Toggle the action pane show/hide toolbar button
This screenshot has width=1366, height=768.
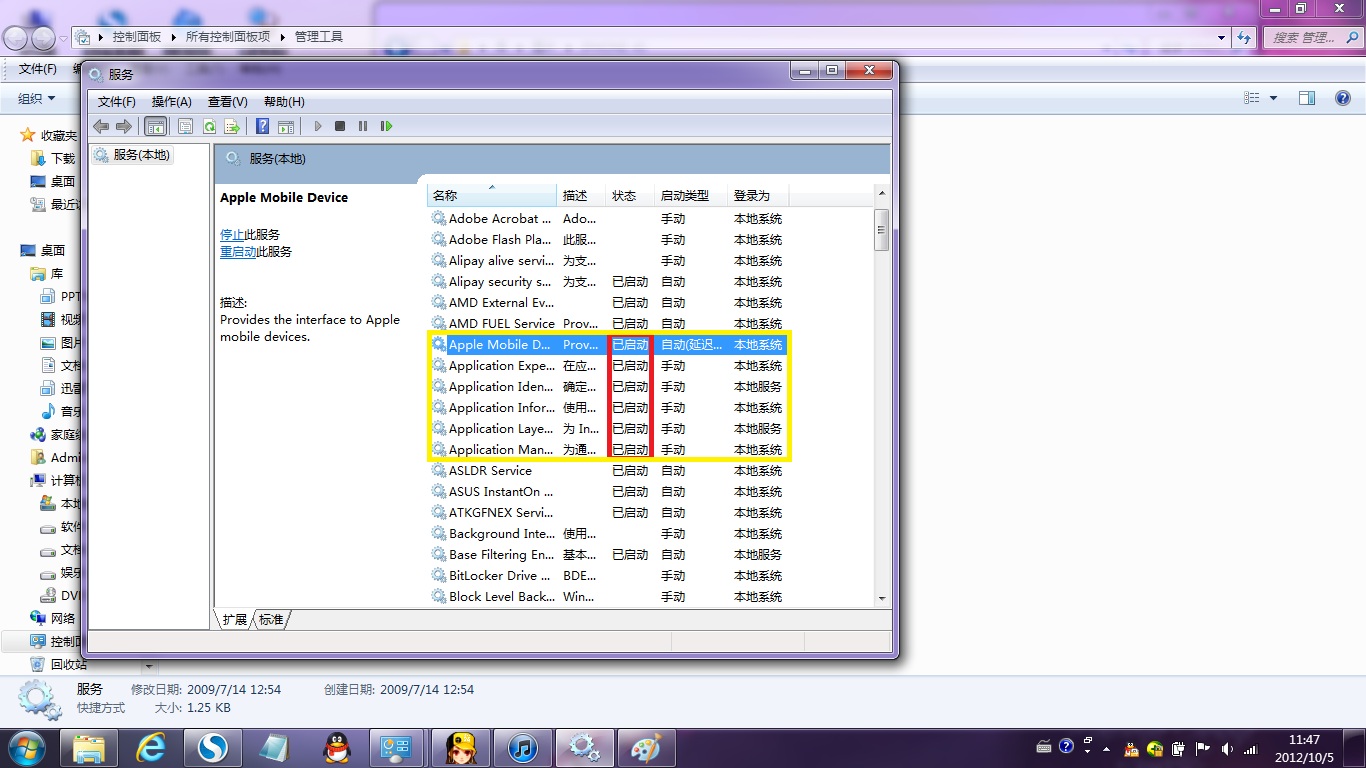pyautogui.click(x=286, y=126)
